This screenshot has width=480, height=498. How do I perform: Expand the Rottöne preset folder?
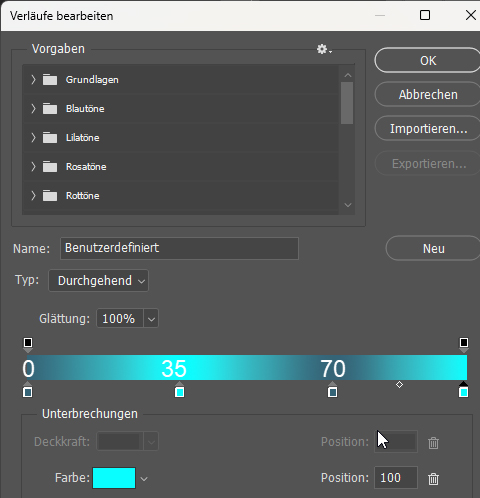[x=33, y=196]
